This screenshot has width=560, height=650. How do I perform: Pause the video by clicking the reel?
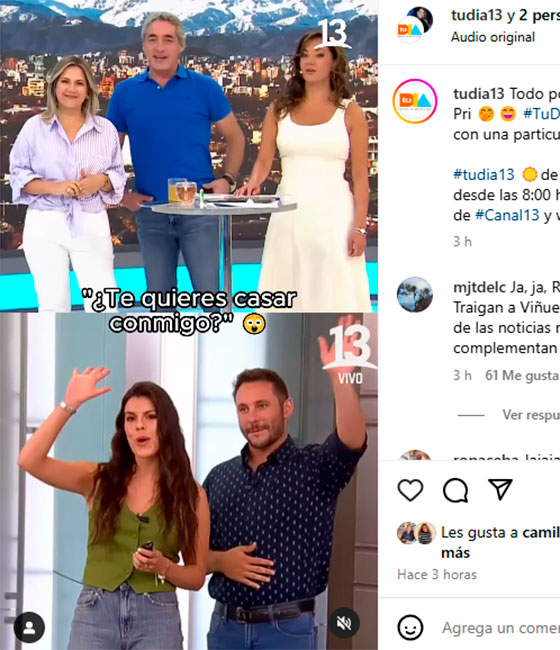point(189,325)
